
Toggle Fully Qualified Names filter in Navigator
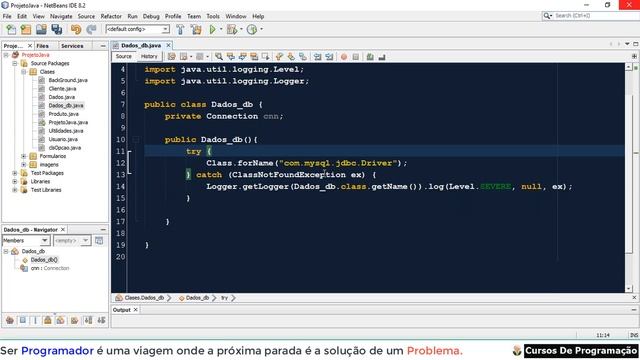coord(74,320)
